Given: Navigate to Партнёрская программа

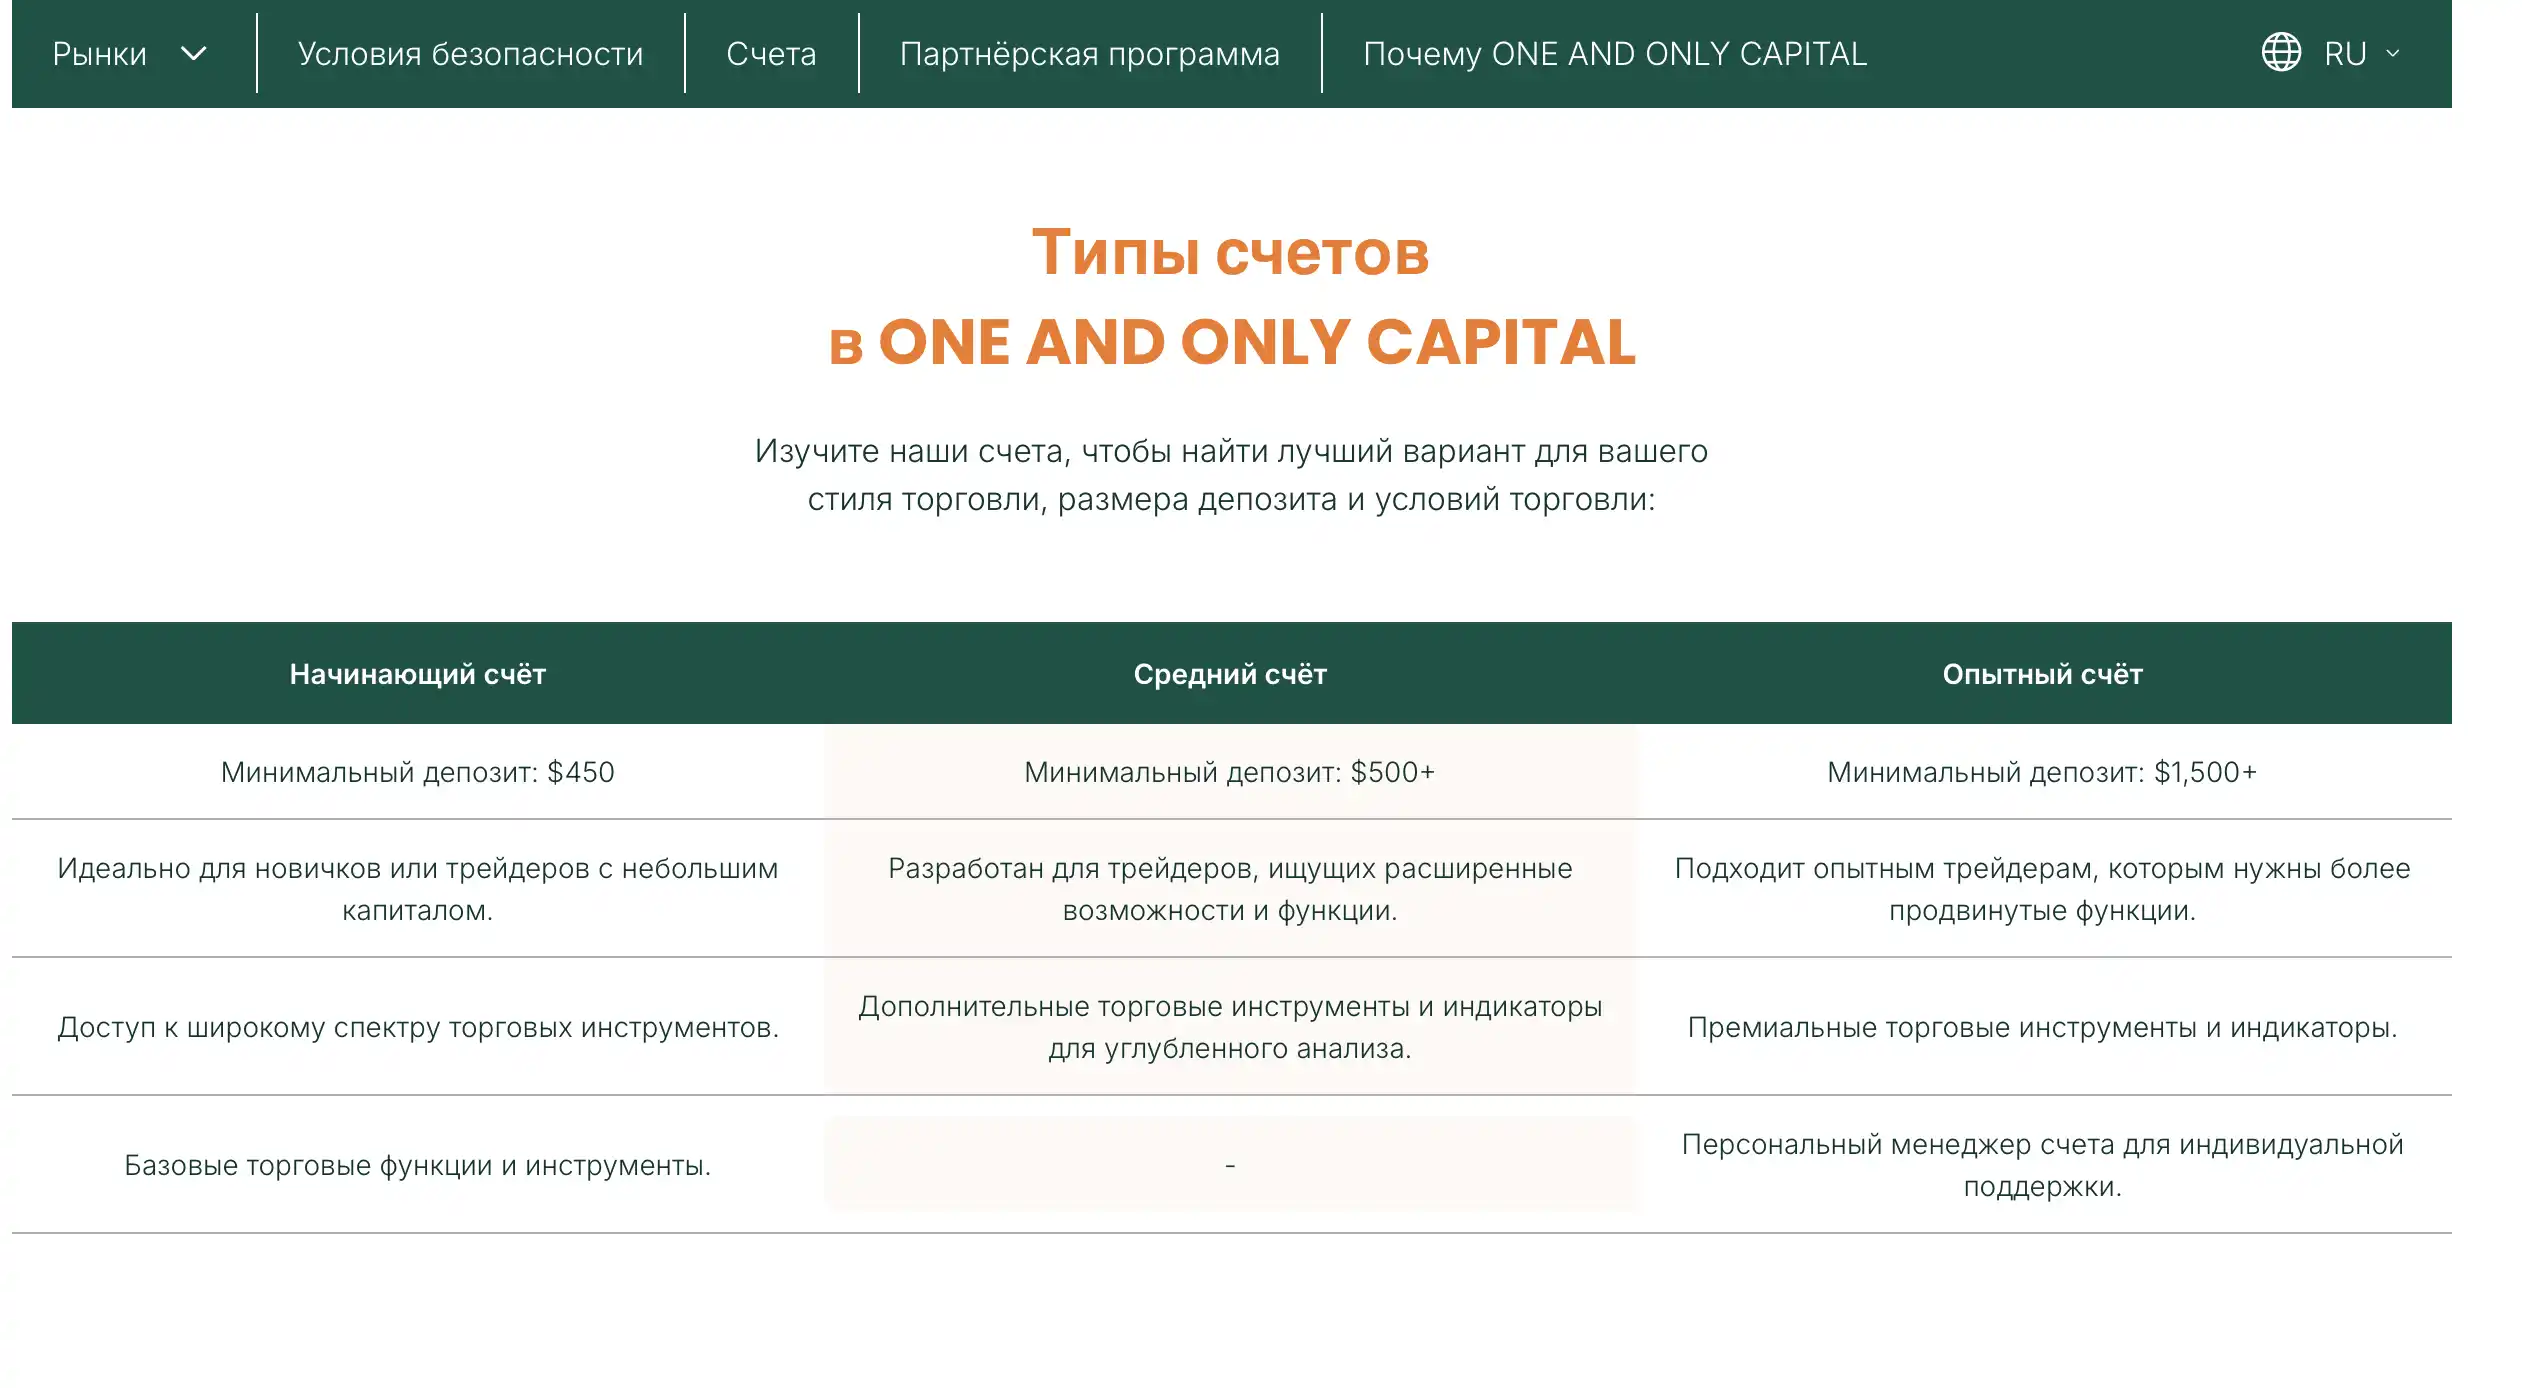Looking at the screenshot, I should click(1089, 54).
